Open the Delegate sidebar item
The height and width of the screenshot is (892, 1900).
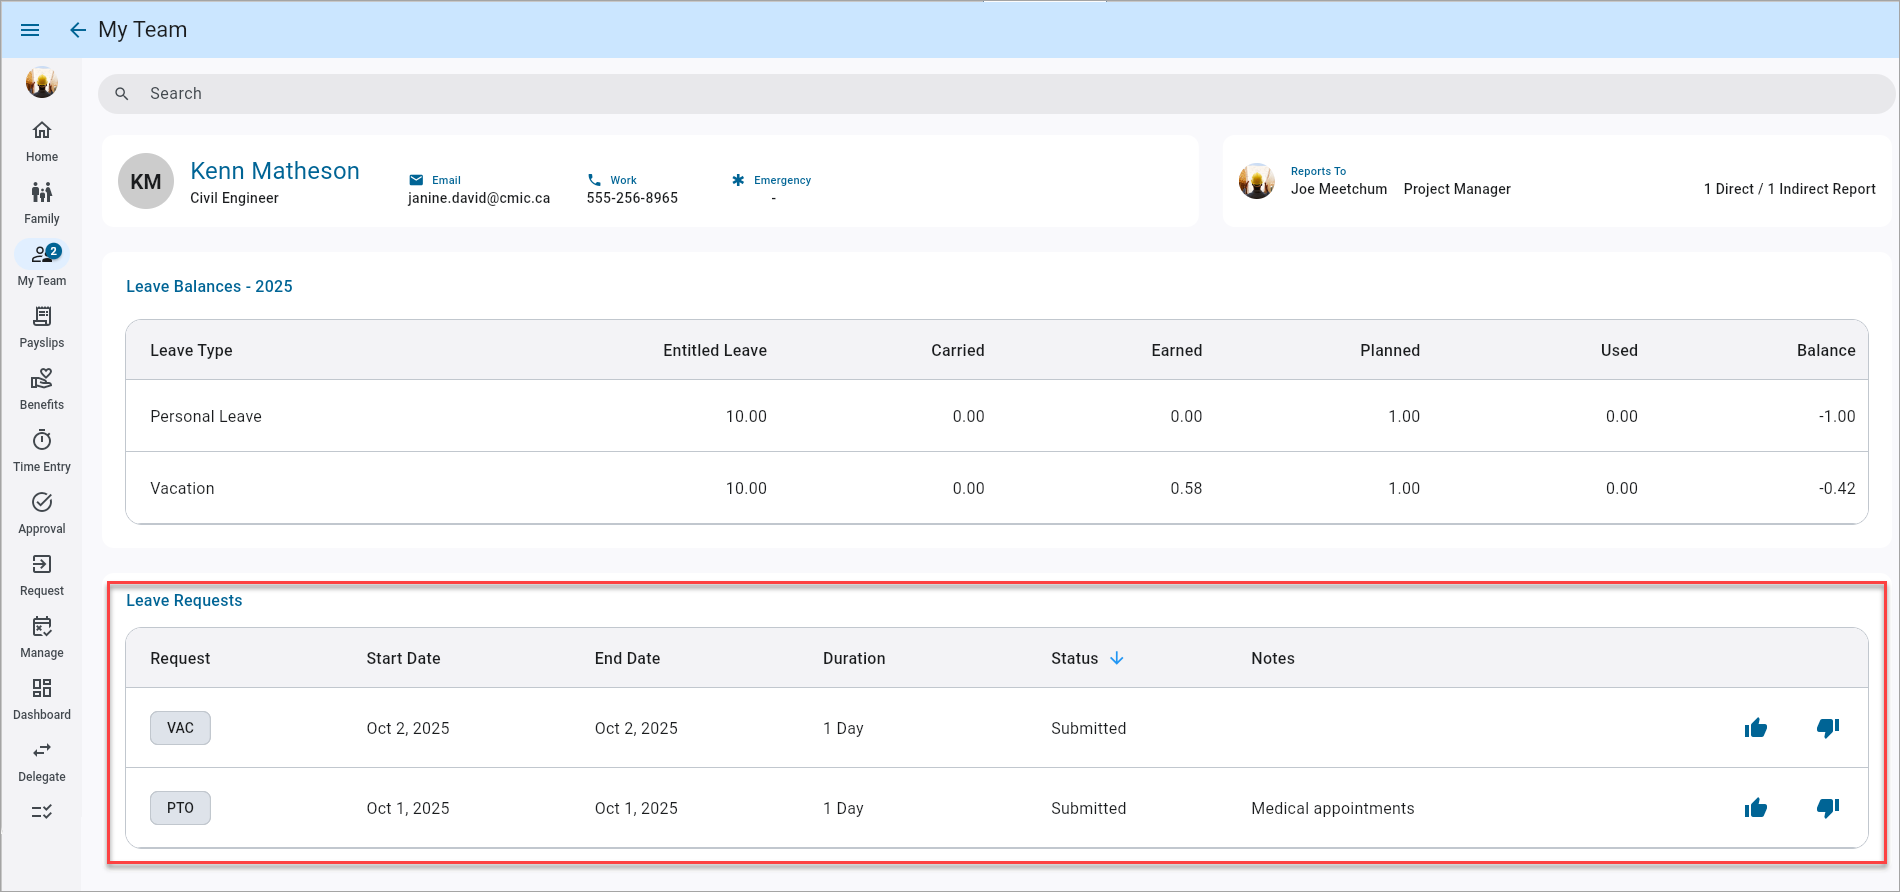coord(42,761)
